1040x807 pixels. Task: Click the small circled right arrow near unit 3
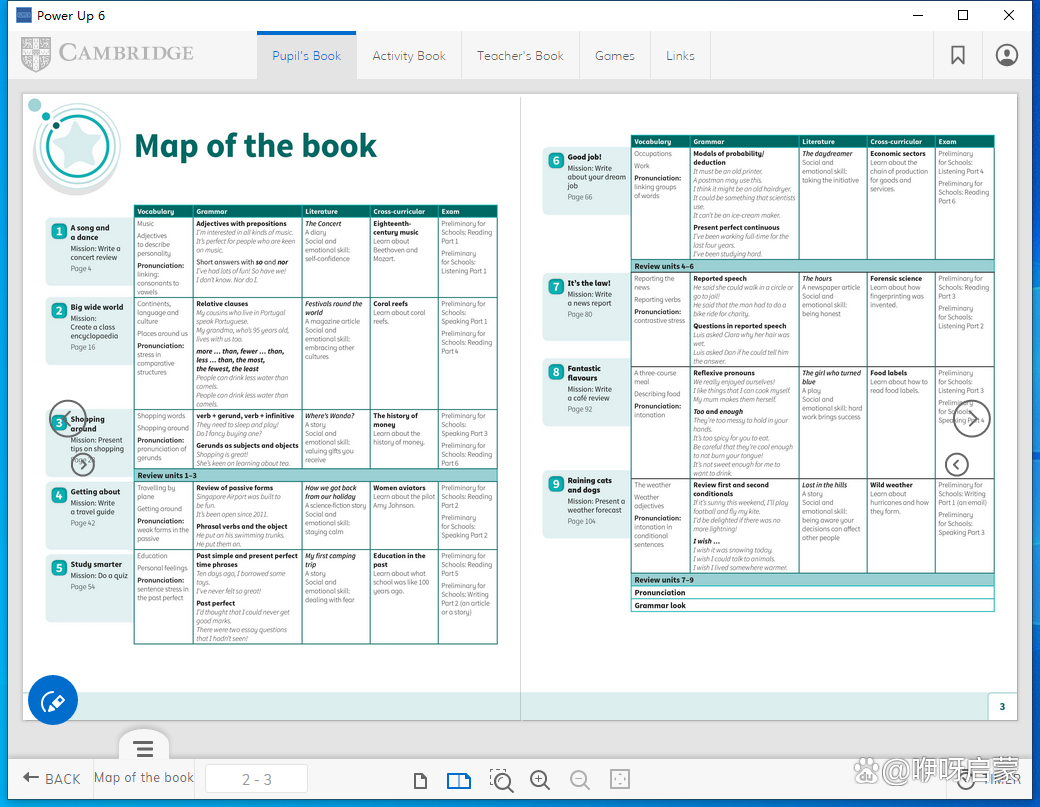point(83,465)
